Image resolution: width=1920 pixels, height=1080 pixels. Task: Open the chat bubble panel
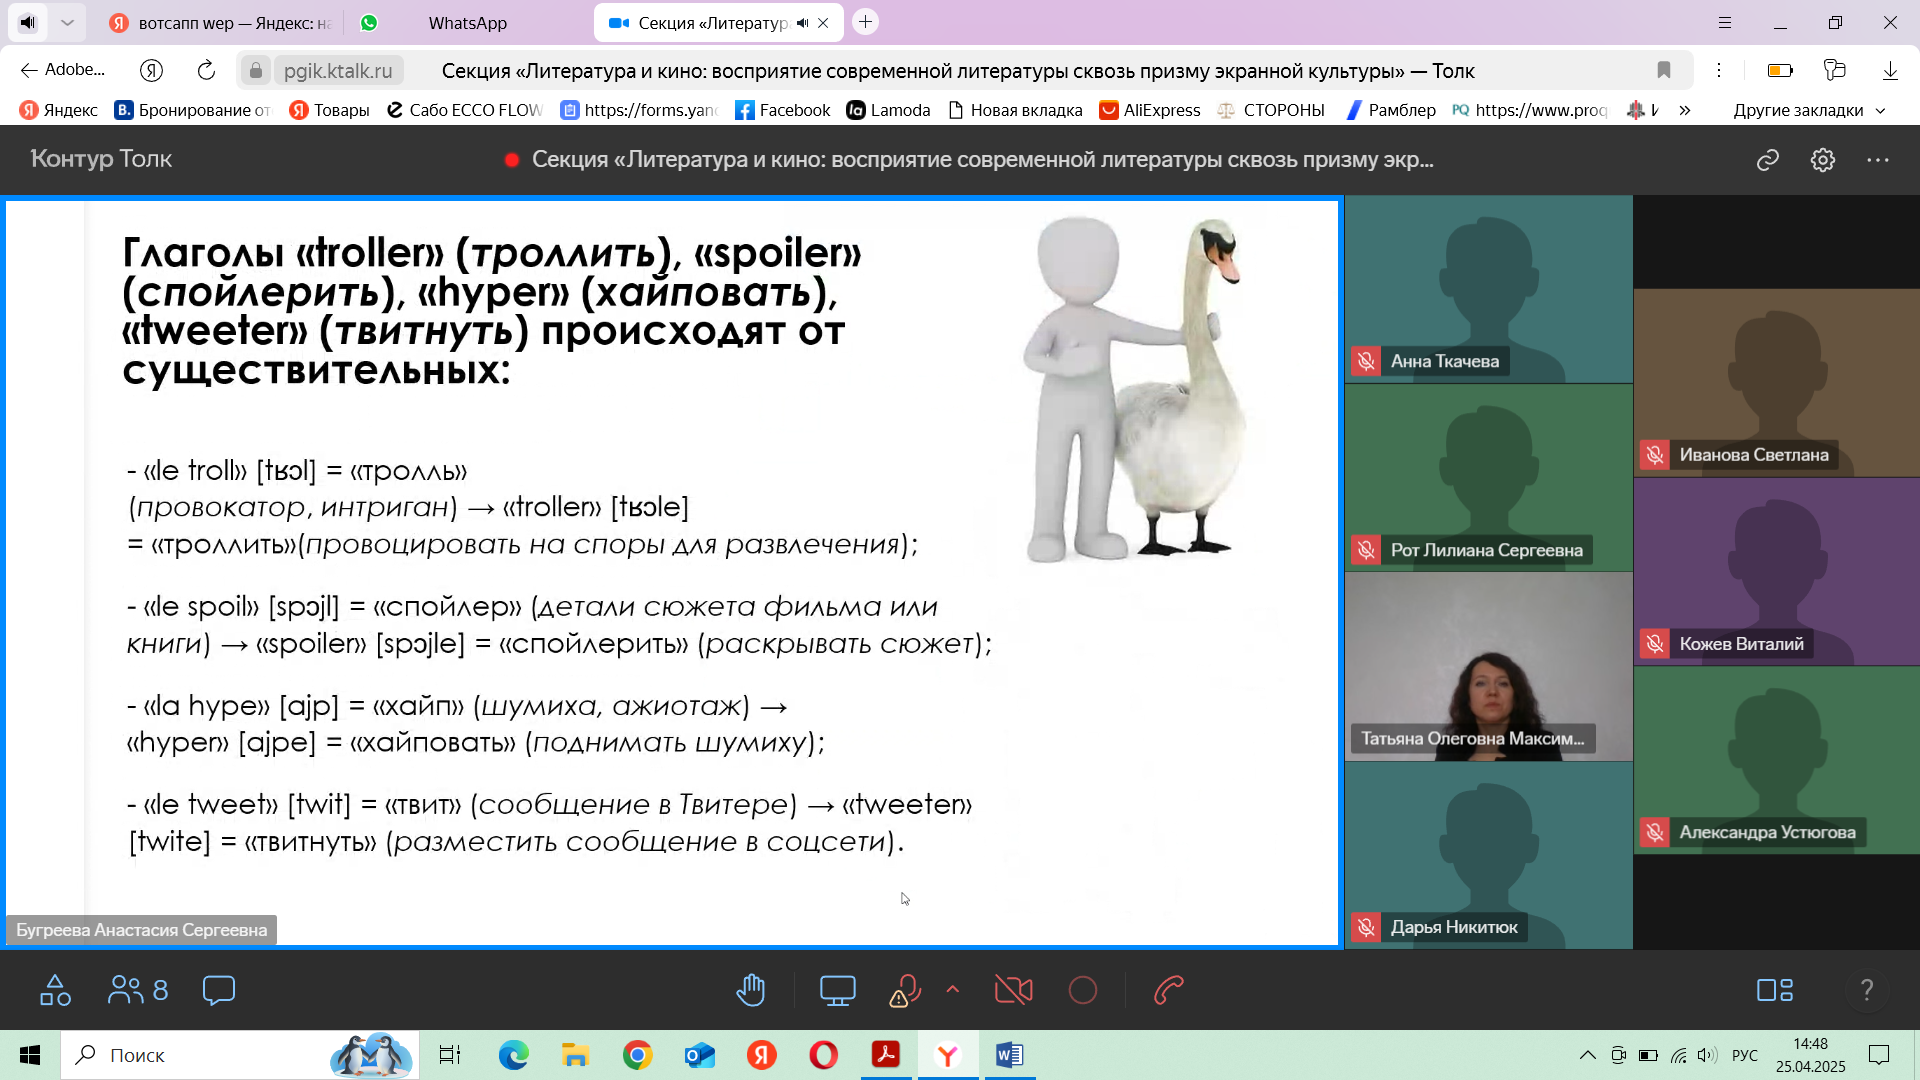tap(218, 990)
